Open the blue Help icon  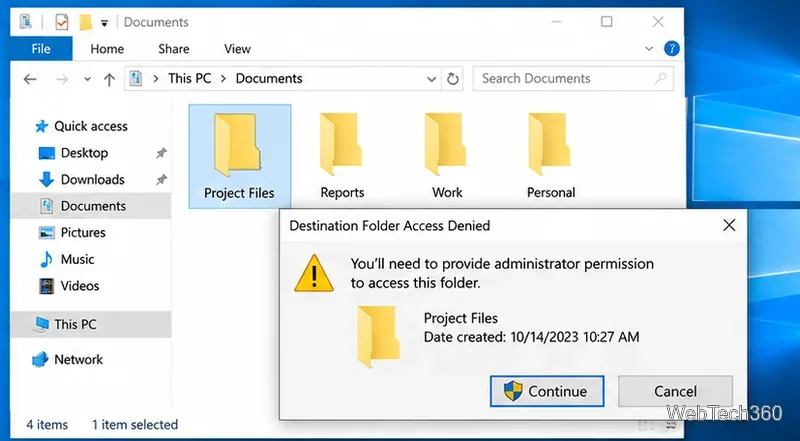tap(671, 49)
